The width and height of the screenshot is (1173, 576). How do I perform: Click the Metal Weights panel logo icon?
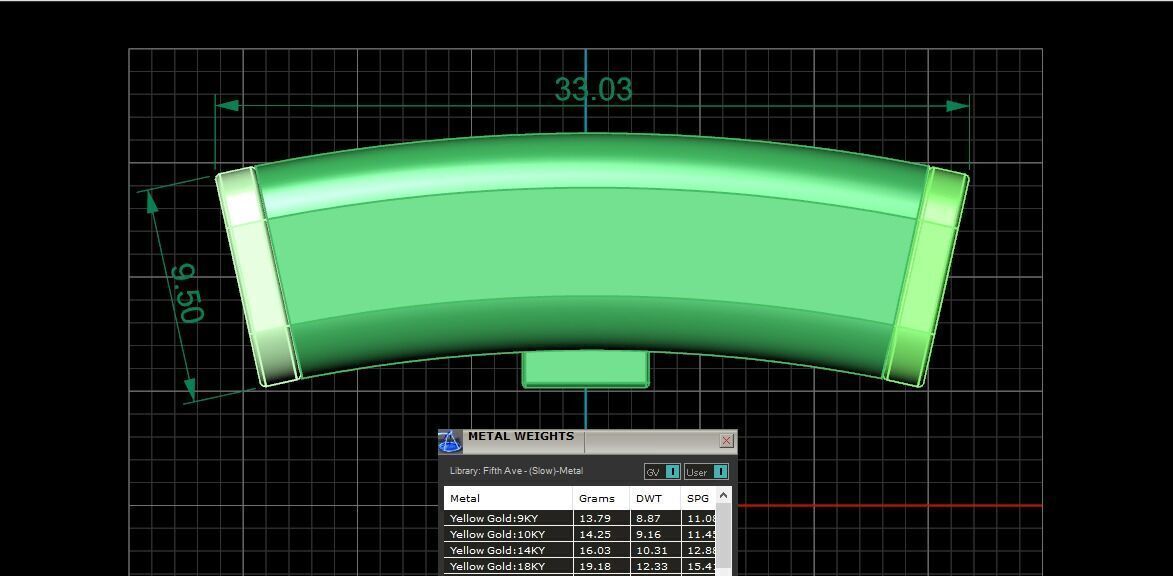click(x=450, y=441)
